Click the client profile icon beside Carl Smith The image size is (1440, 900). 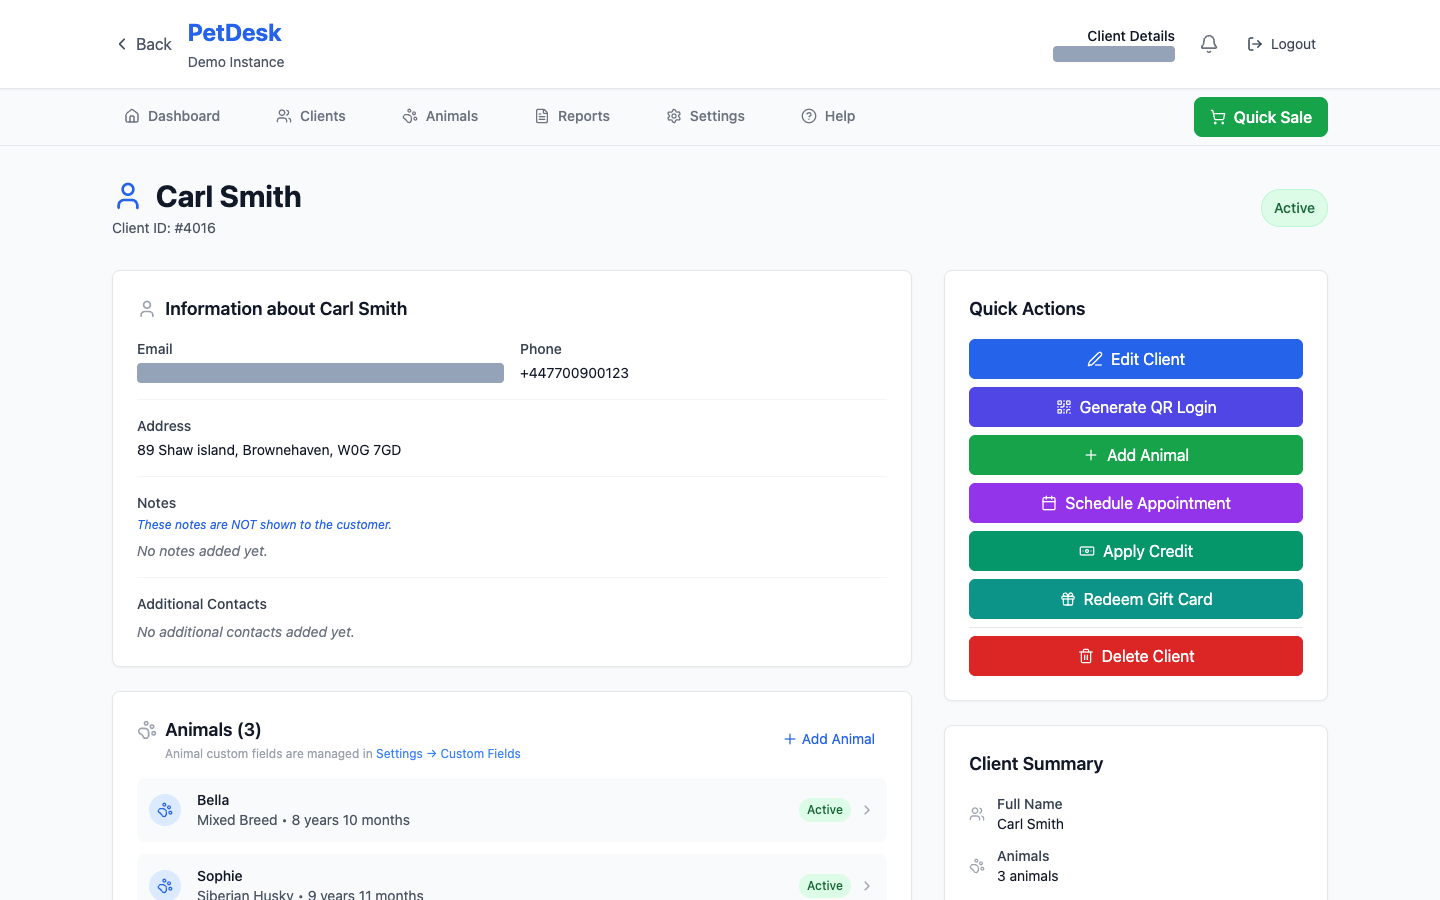pos(128,196)
